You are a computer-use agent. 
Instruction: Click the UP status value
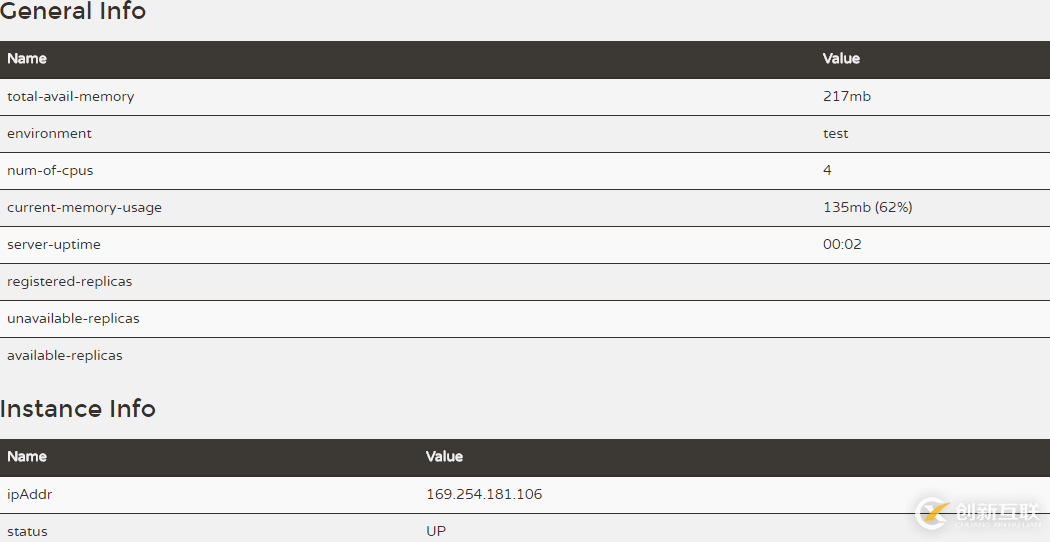pyautogui.click(x=436, y=531)
